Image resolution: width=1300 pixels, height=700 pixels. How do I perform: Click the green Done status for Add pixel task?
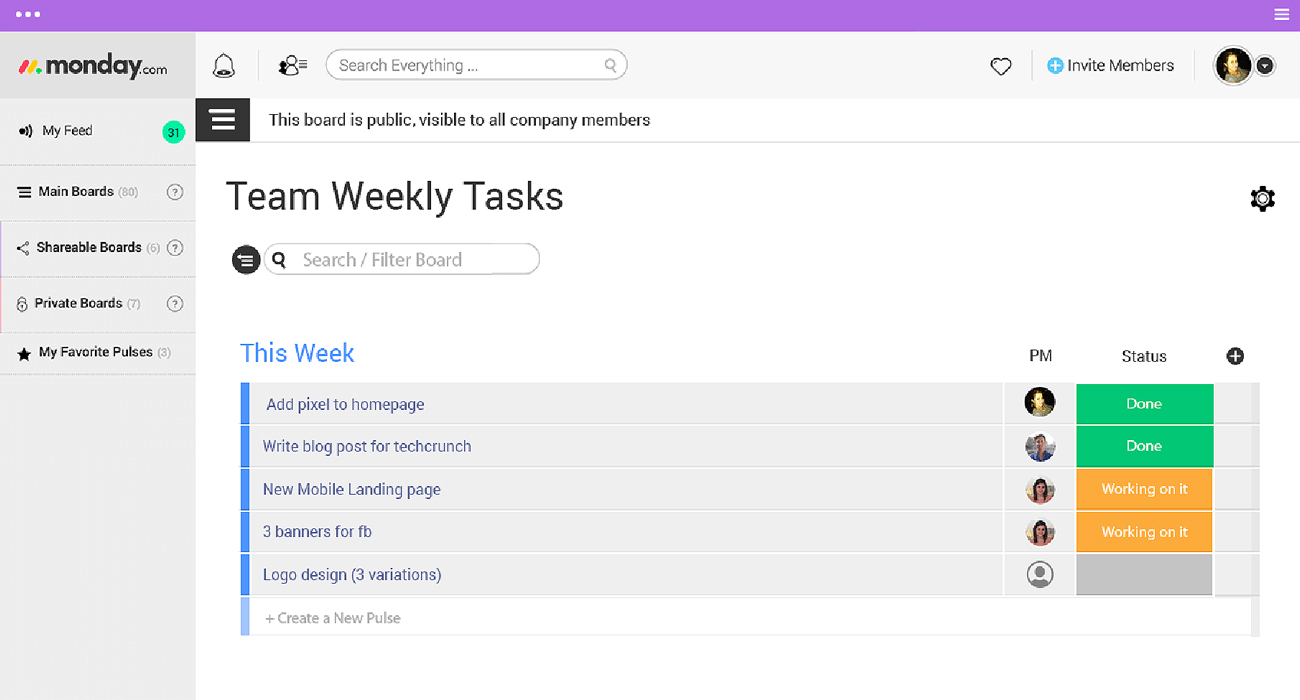point(1144,403)
